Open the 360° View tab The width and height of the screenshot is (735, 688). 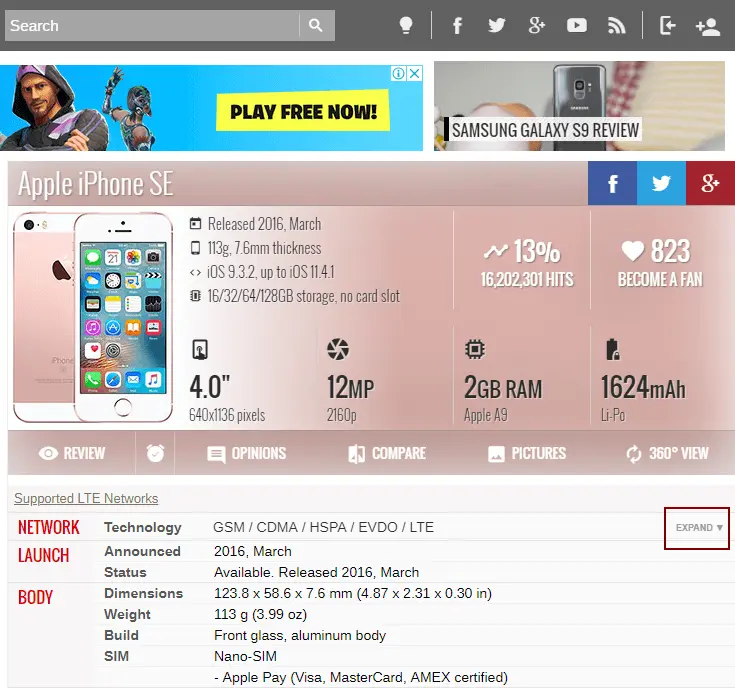pos(667,453)
